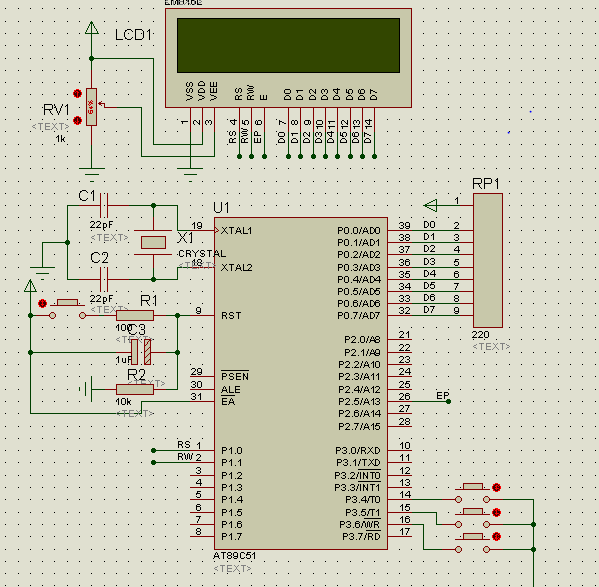Toggle the reset button red actuator dot

coord(42,304)
